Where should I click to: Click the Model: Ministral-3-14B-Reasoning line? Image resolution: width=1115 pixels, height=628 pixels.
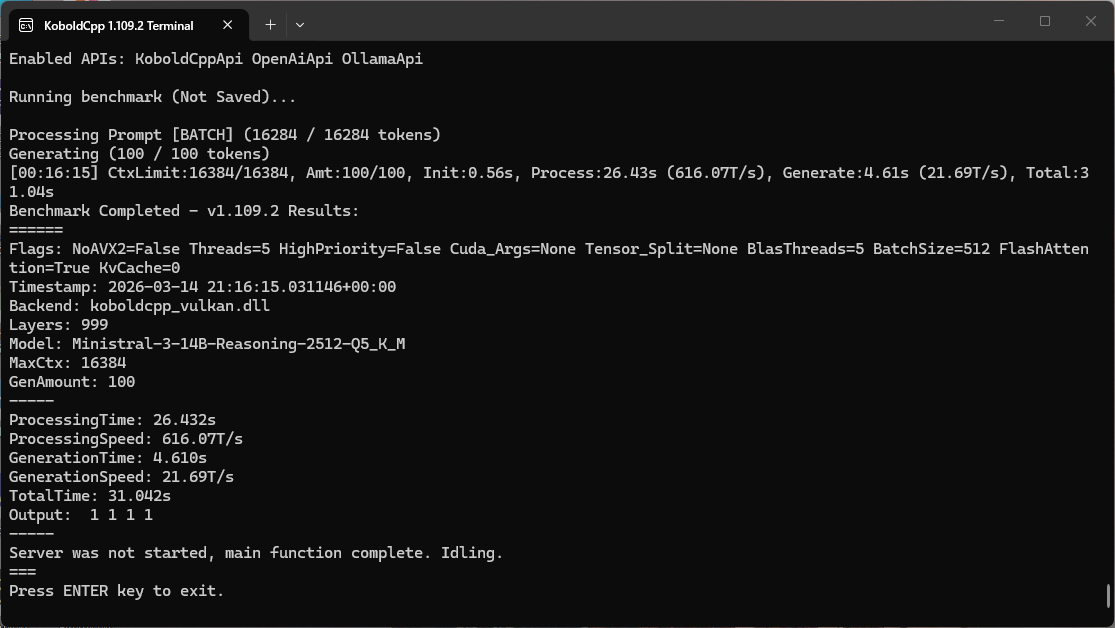[x=207, y=344]
